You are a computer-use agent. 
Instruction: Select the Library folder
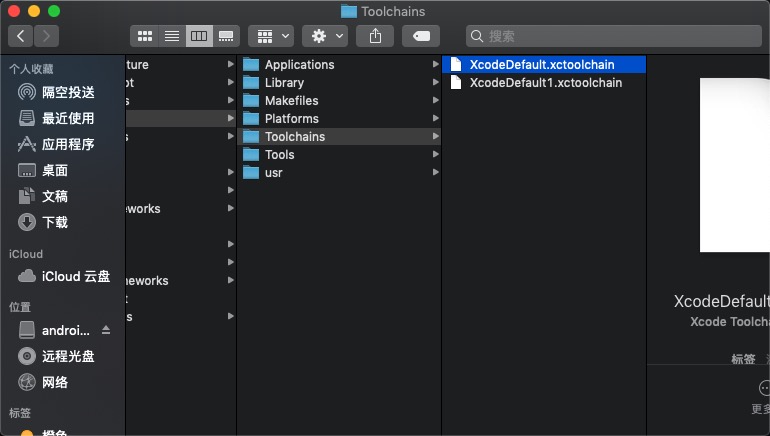[339, 82]
